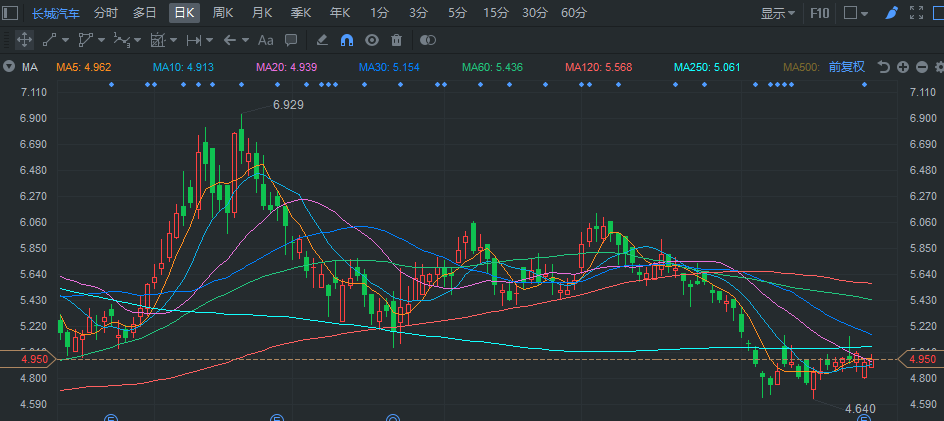
Task: Switch to the 5分 minute chart
Action: [x=457, y=13]
